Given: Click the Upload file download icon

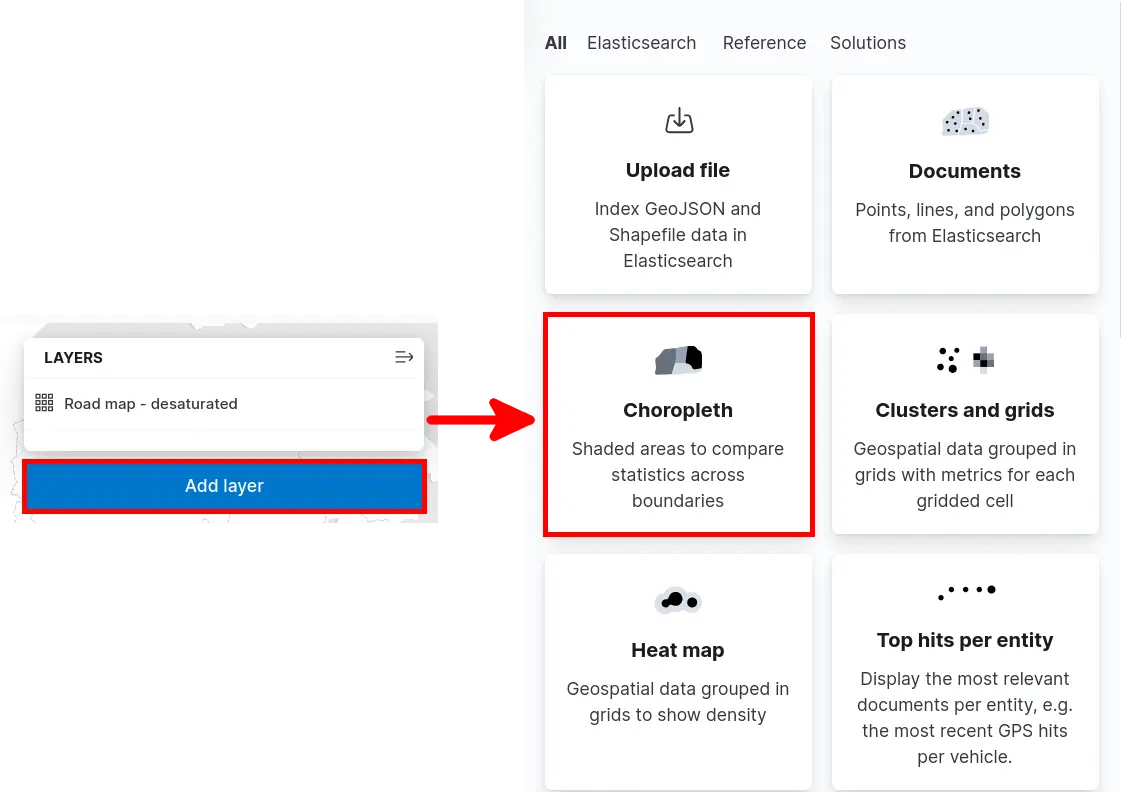Looking at the screenshot, I should pyautogui.click(x=679, y=121).
